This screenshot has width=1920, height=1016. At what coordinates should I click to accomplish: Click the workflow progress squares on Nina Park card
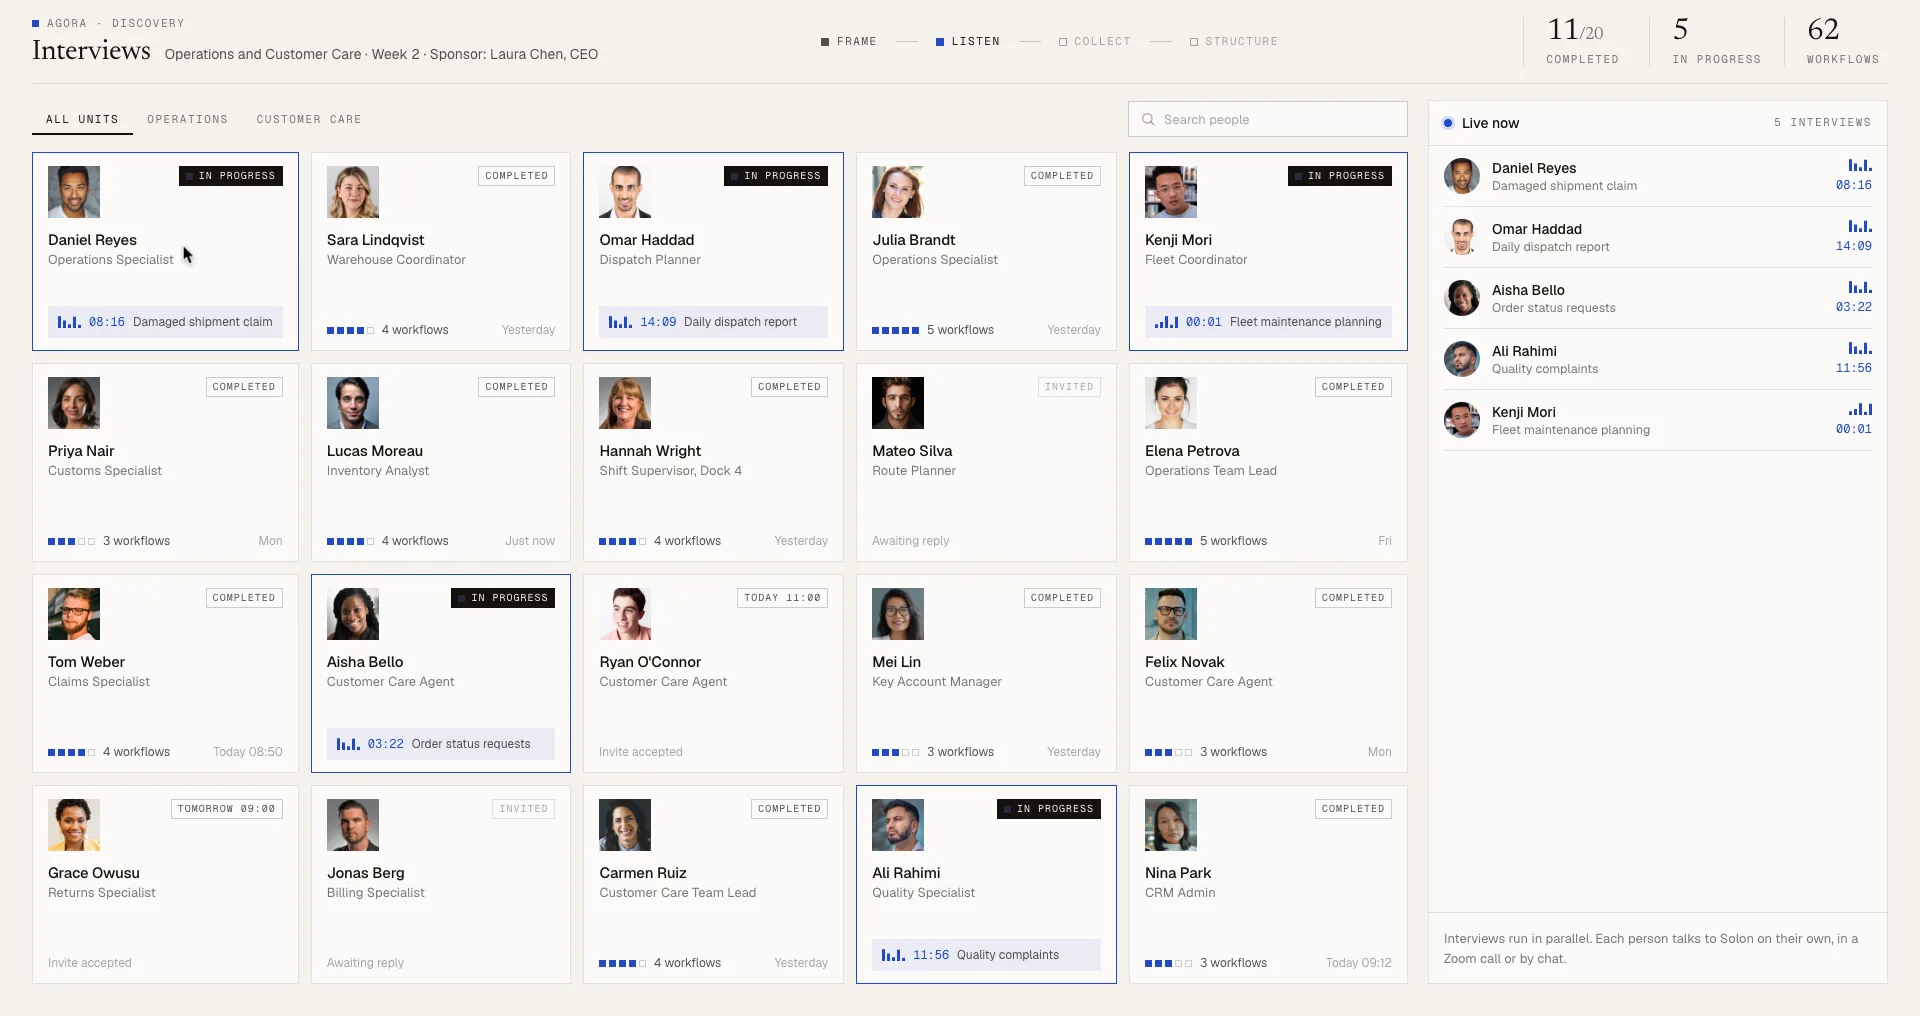1168,963
